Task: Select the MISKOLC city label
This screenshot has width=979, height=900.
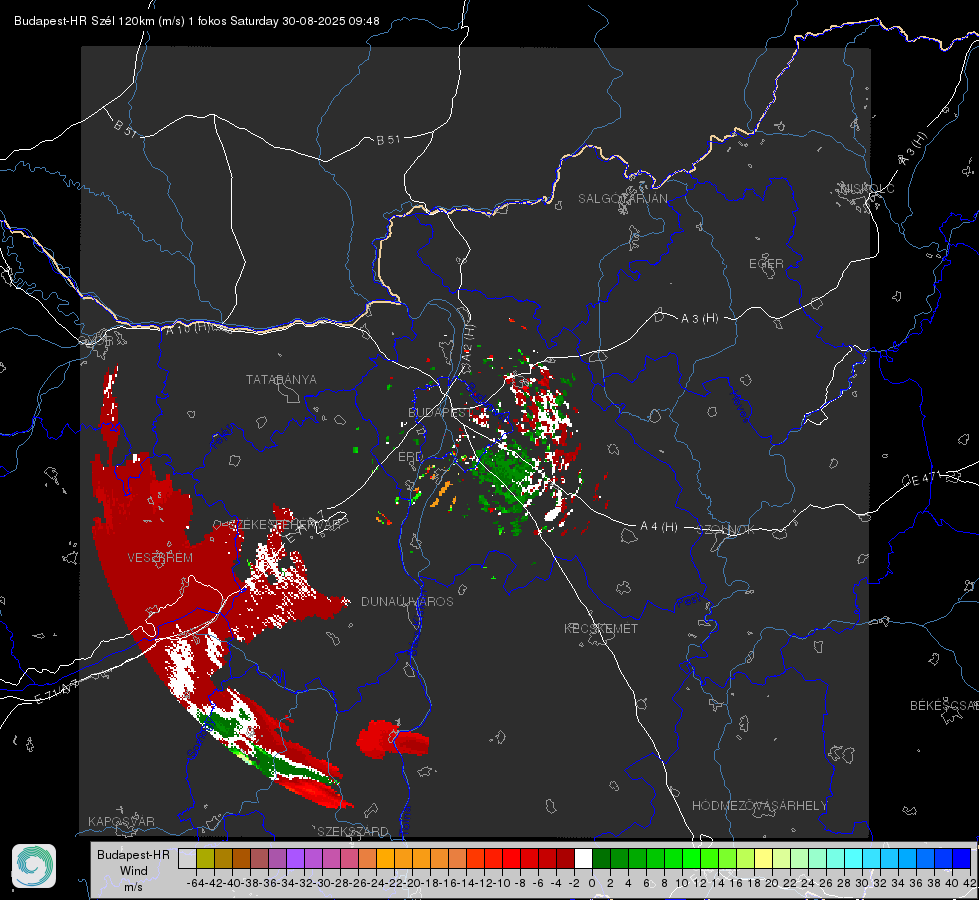Action: [867, 188]
